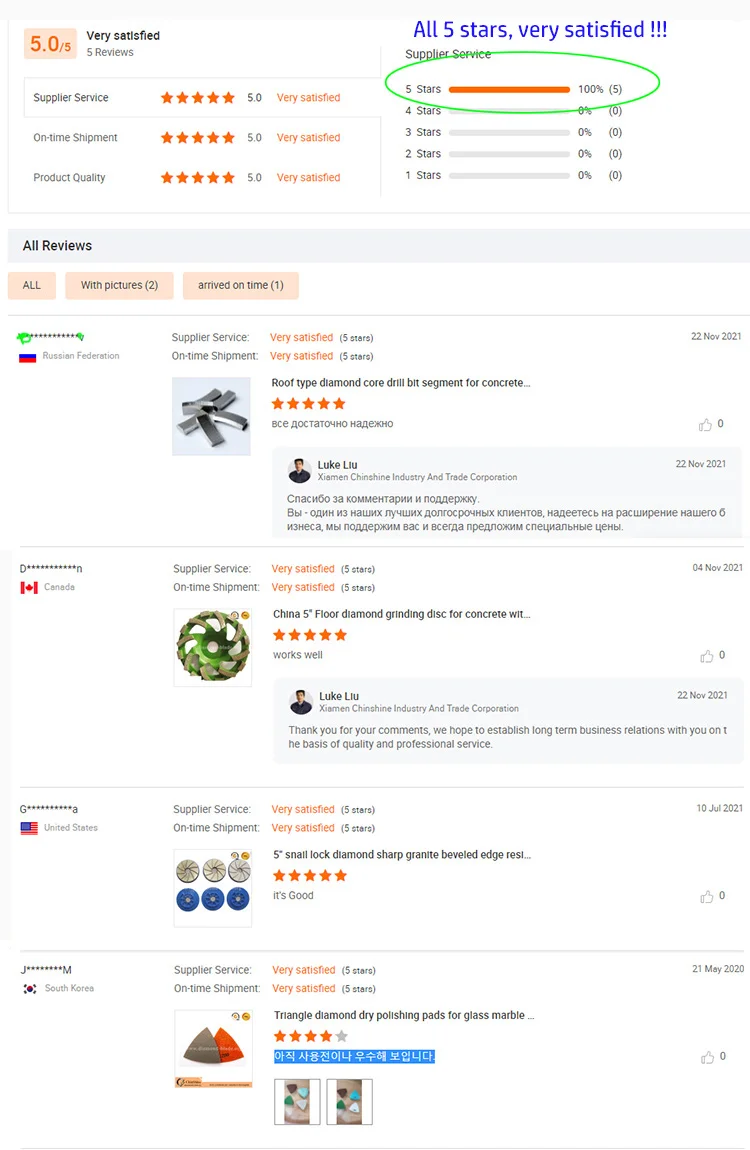The width and height of the screenshot is (750, 1150).
Task: Click the review date 21 May 2020
Action: (718, 970)
